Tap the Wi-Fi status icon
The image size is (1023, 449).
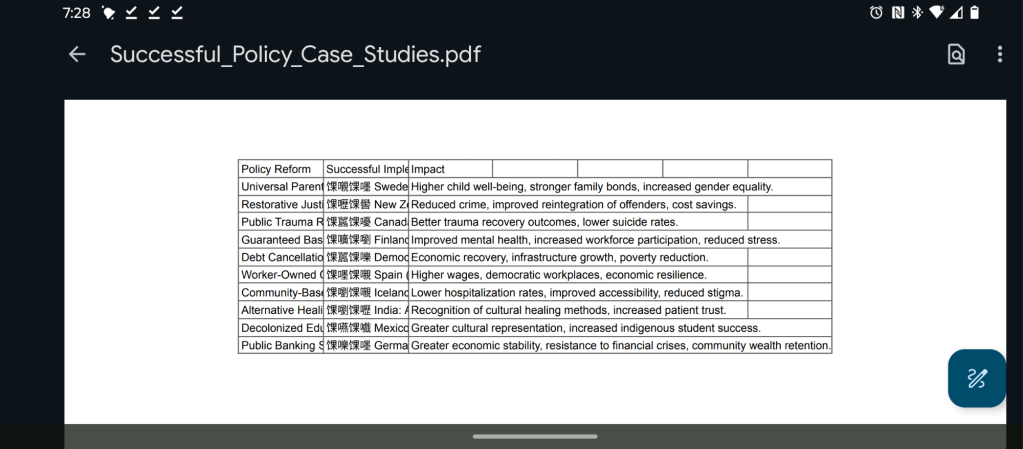click(936, 13)
